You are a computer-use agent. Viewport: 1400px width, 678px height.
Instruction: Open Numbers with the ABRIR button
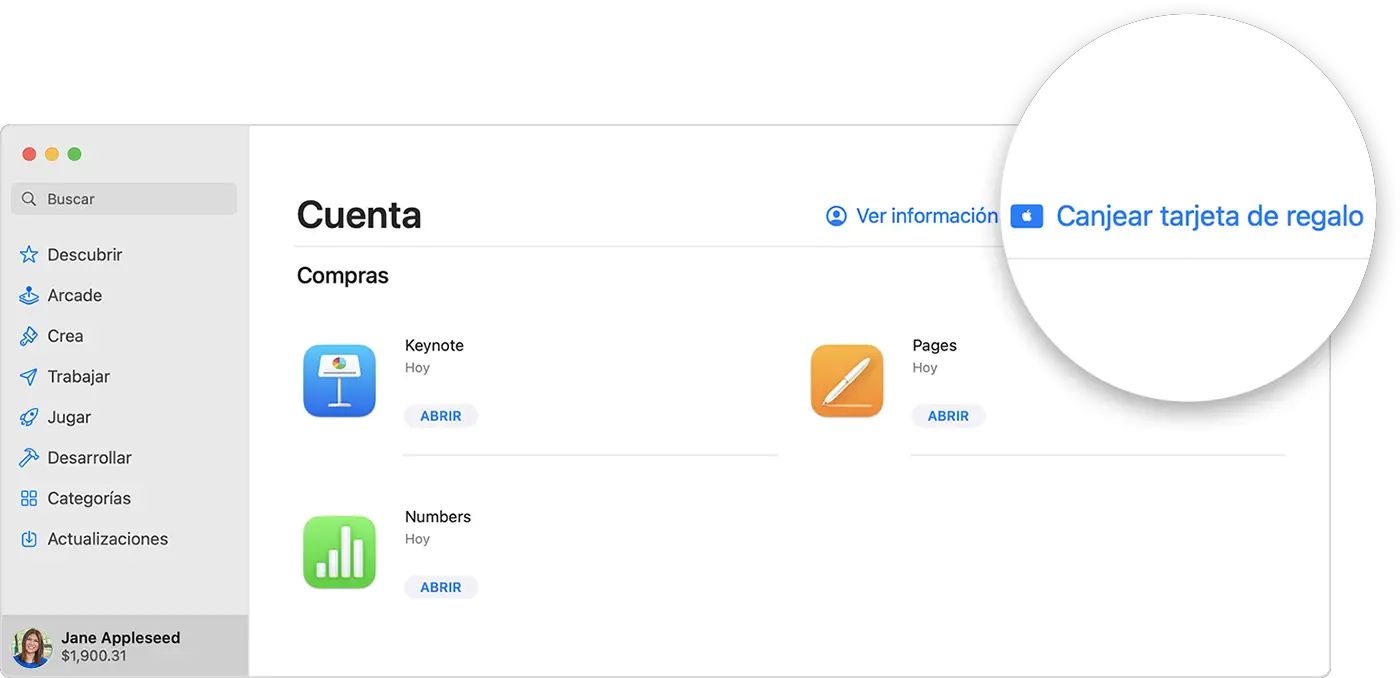tap(441, 587)
